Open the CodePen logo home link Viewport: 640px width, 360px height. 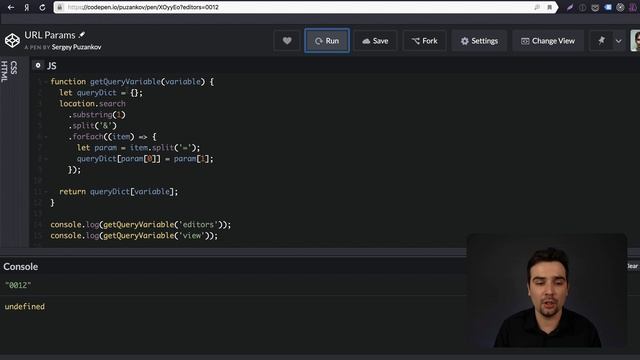point(12,40)
